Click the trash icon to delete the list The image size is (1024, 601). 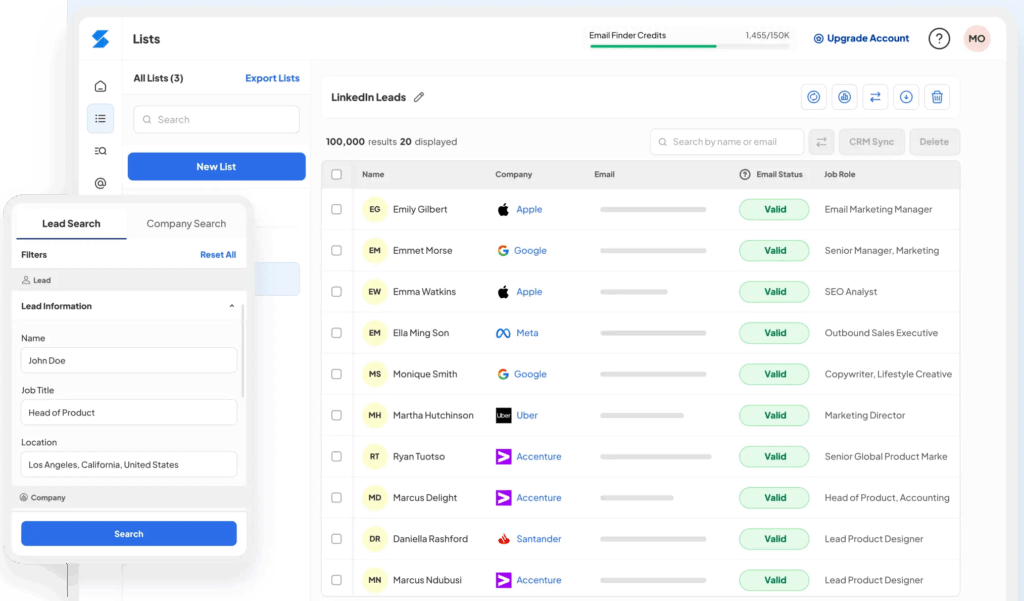[937, 96]
